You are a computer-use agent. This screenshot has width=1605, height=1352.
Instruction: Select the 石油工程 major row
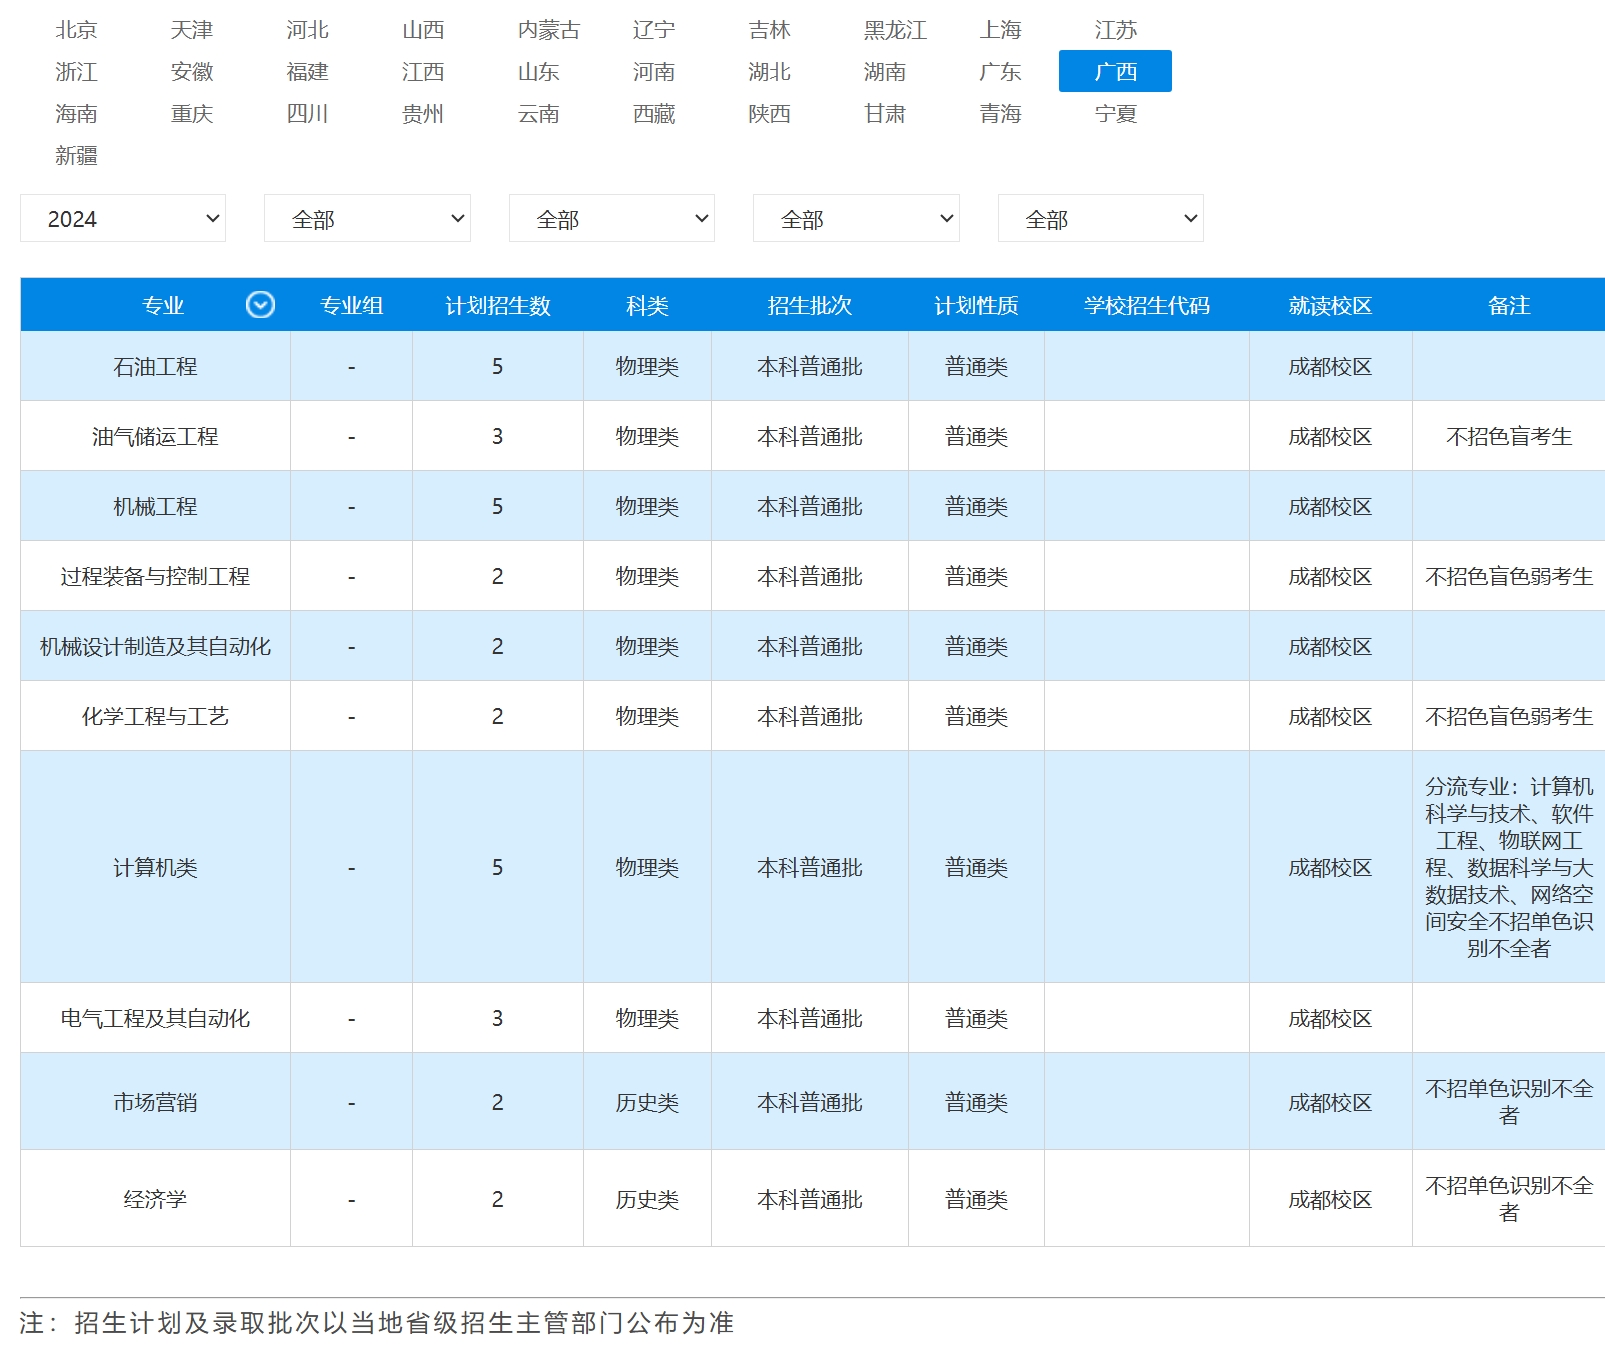click(155, 367)
